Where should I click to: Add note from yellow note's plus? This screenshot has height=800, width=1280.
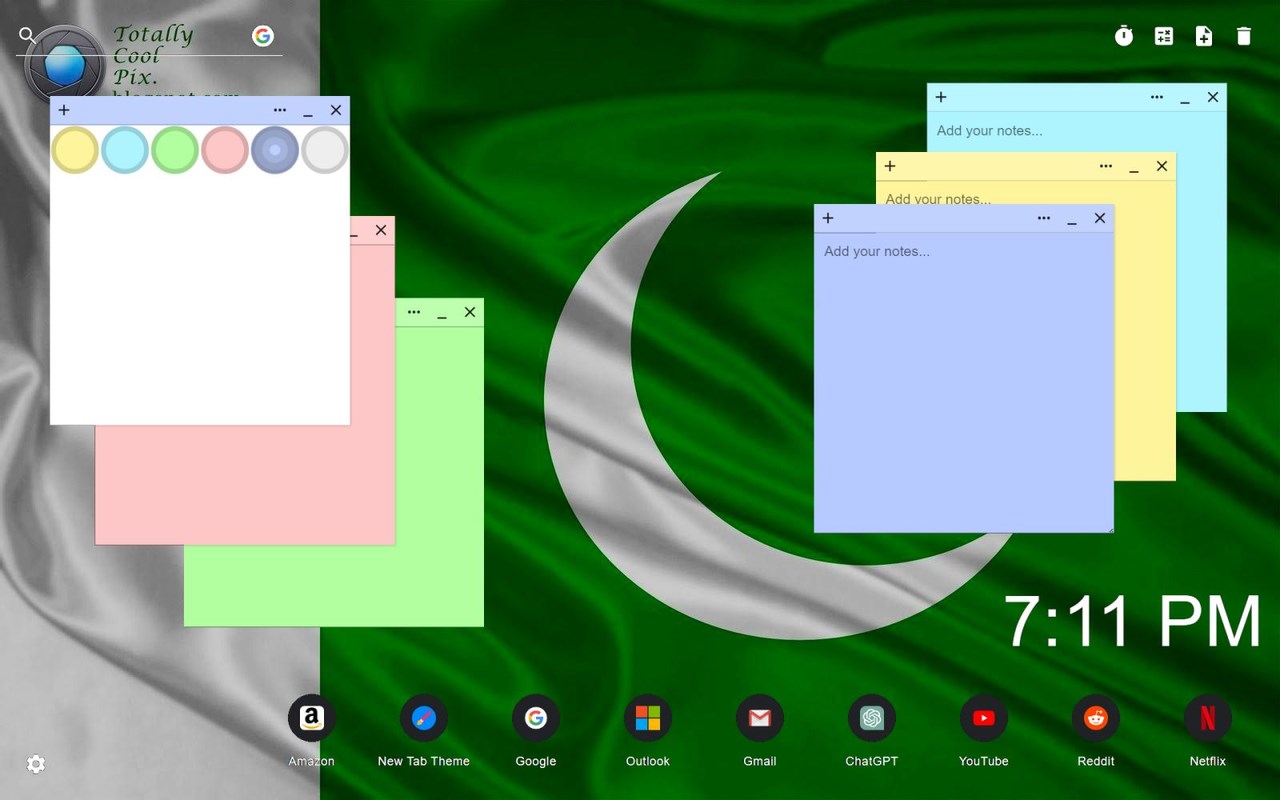(x=890, y=166)
